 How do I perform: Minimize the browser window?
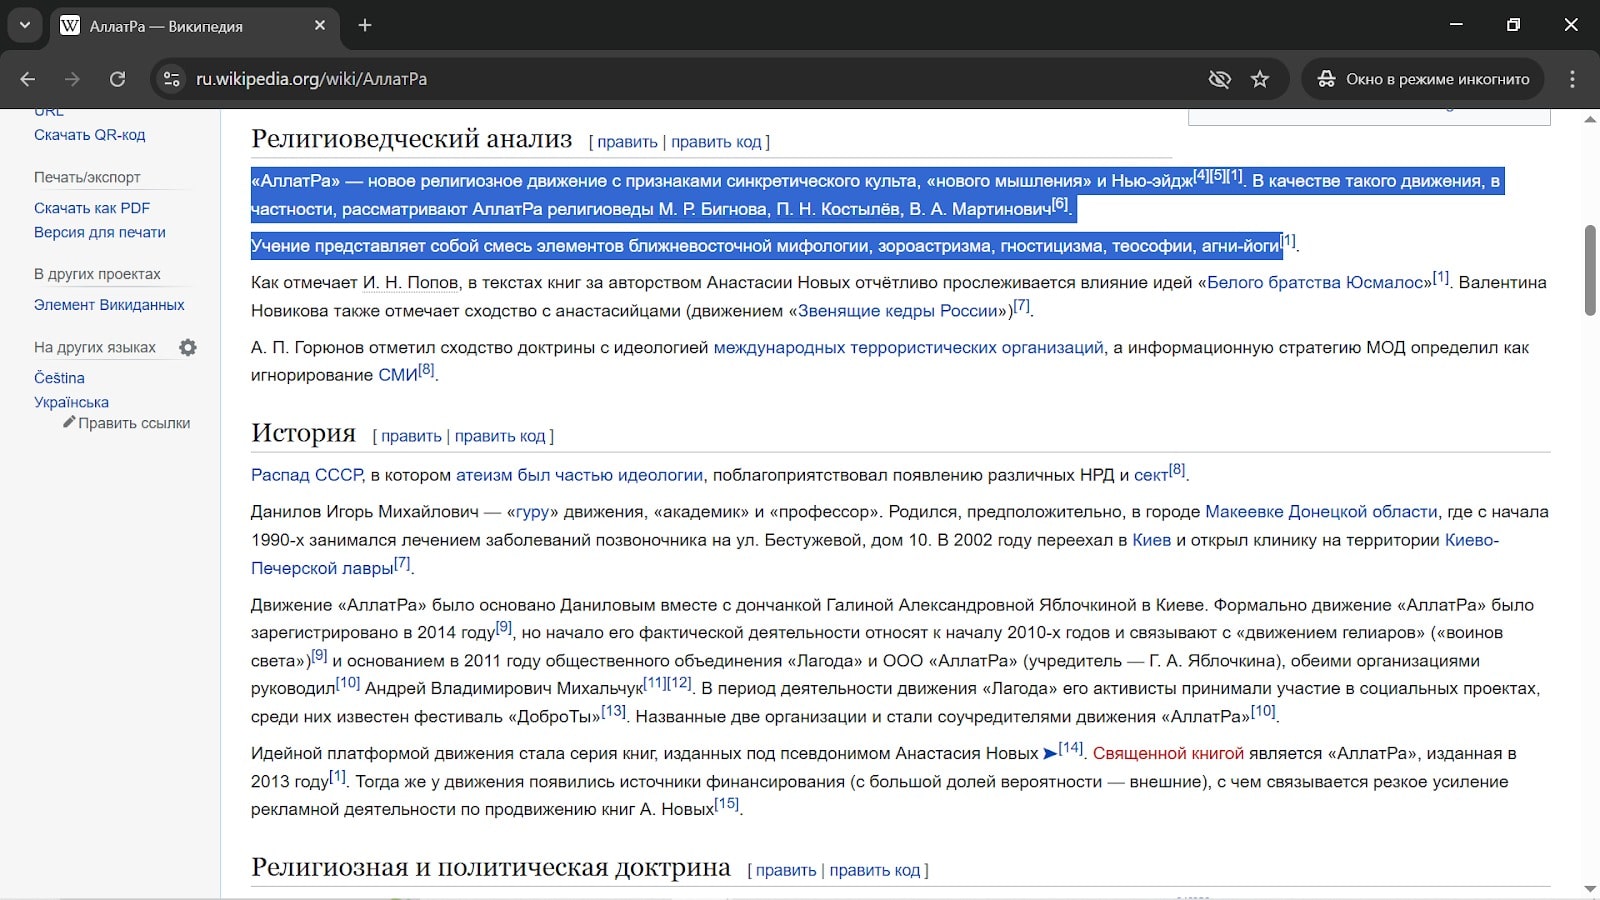tap(1456, 25)
